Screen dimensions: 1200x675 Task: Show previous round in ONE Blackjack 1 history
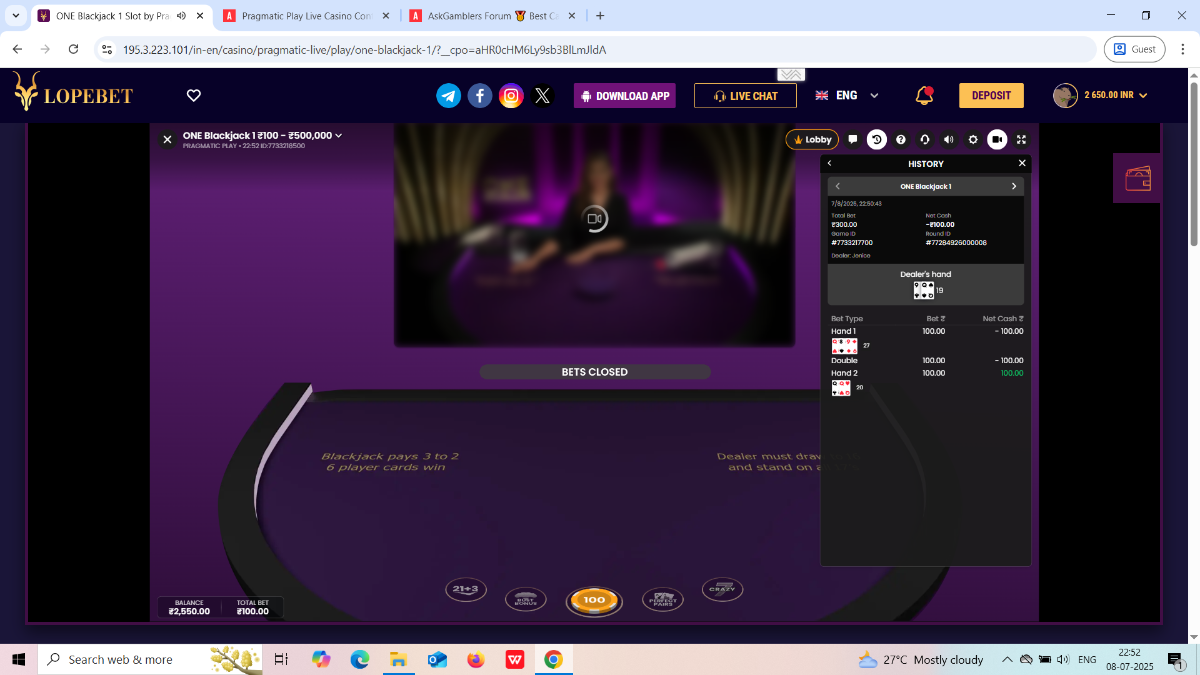click(x=838, y=186)
